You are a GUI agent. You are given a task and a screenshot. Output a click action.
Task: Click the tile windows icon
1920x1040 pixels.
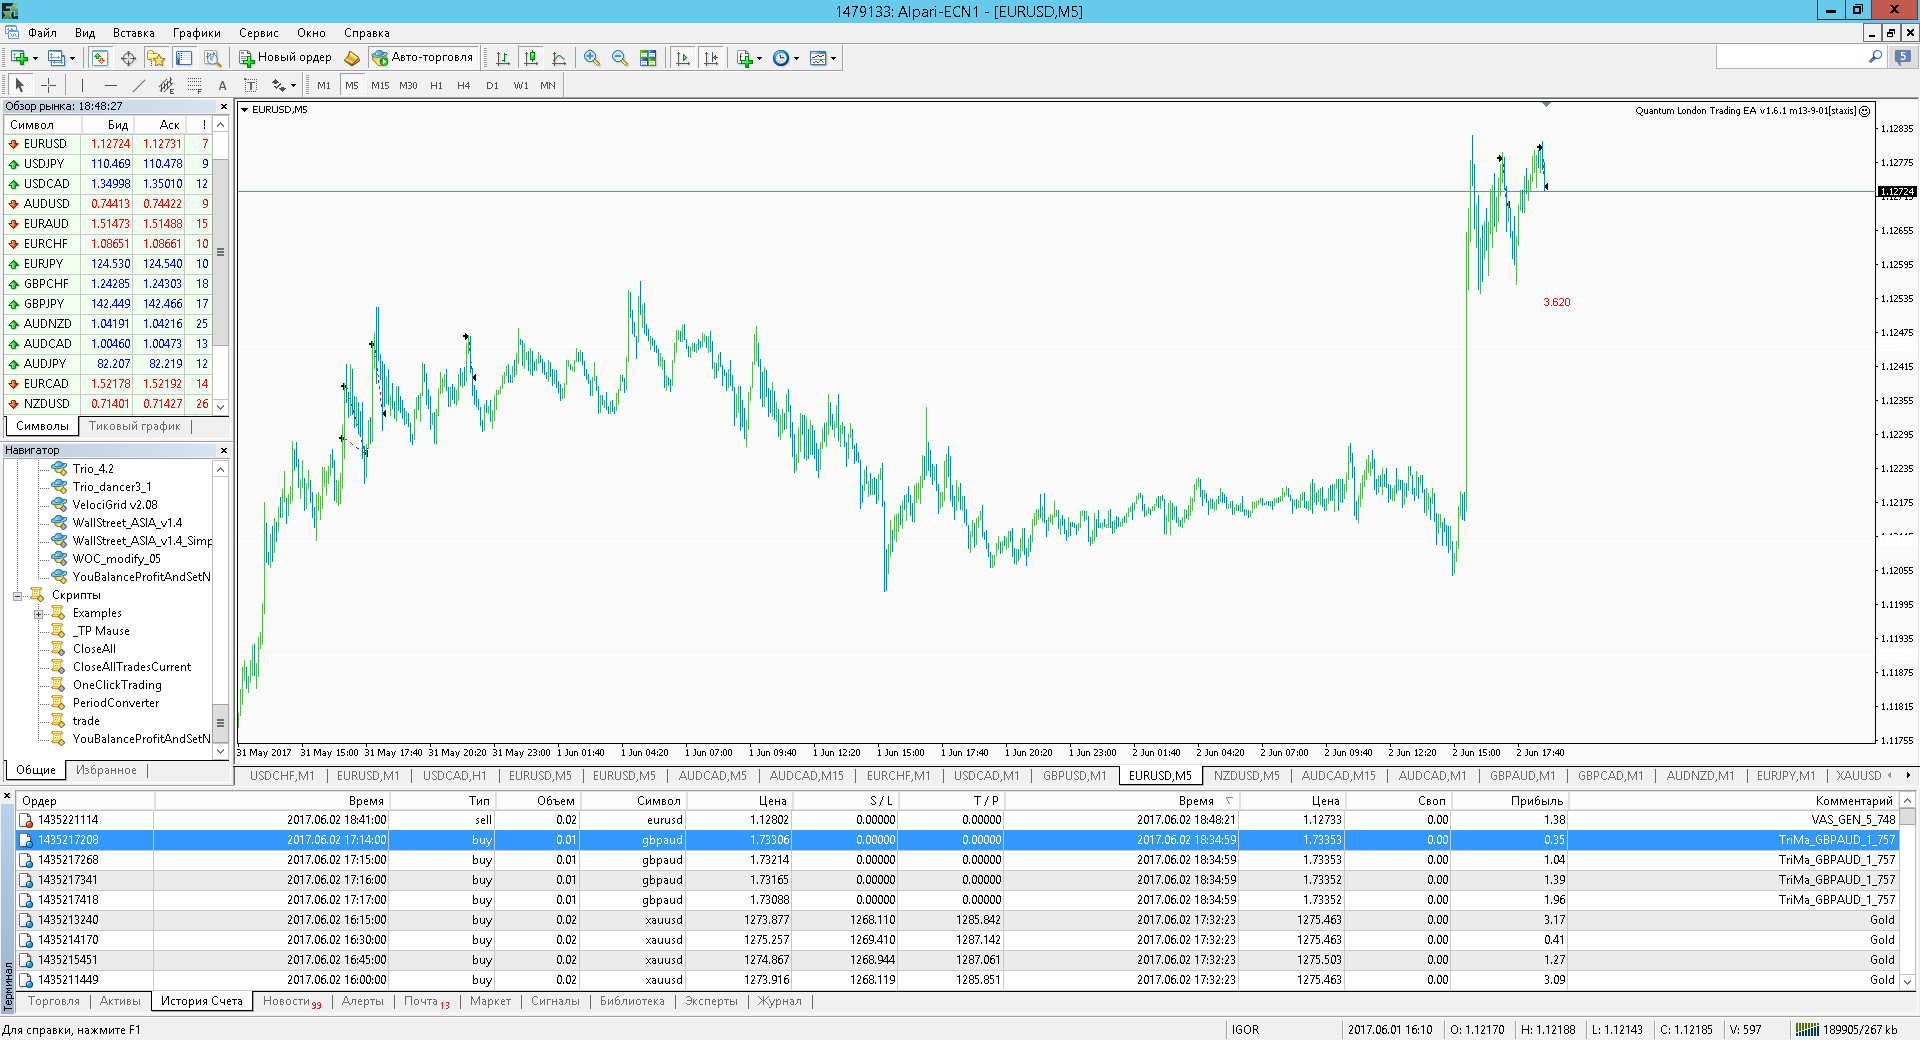pyautogui.click(x=648, y=58)
